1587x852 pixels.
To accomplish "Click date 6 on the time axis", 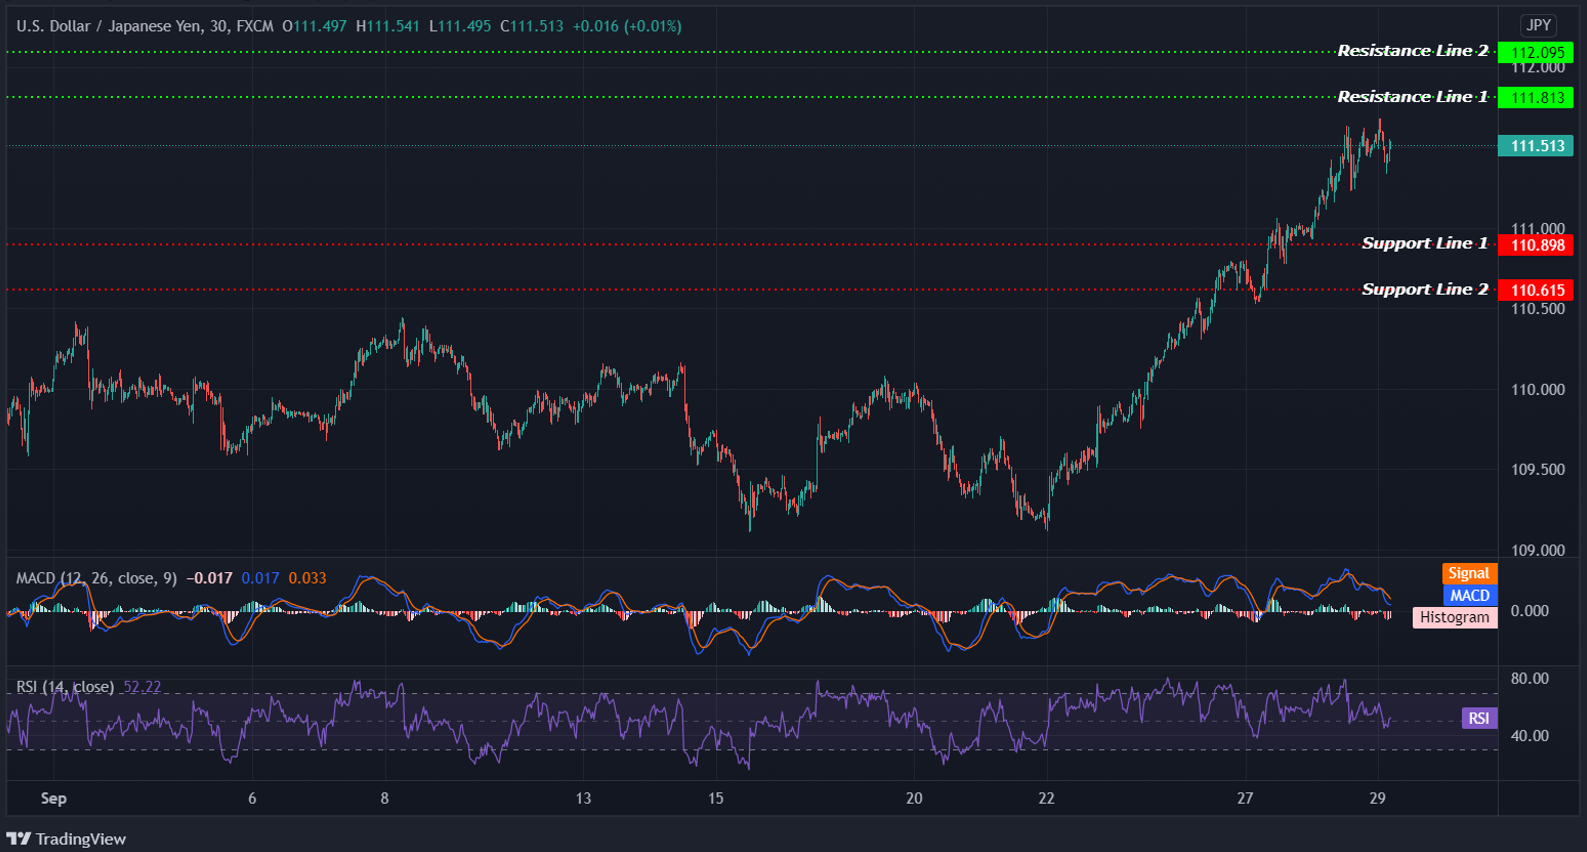I will pos(252,798).
